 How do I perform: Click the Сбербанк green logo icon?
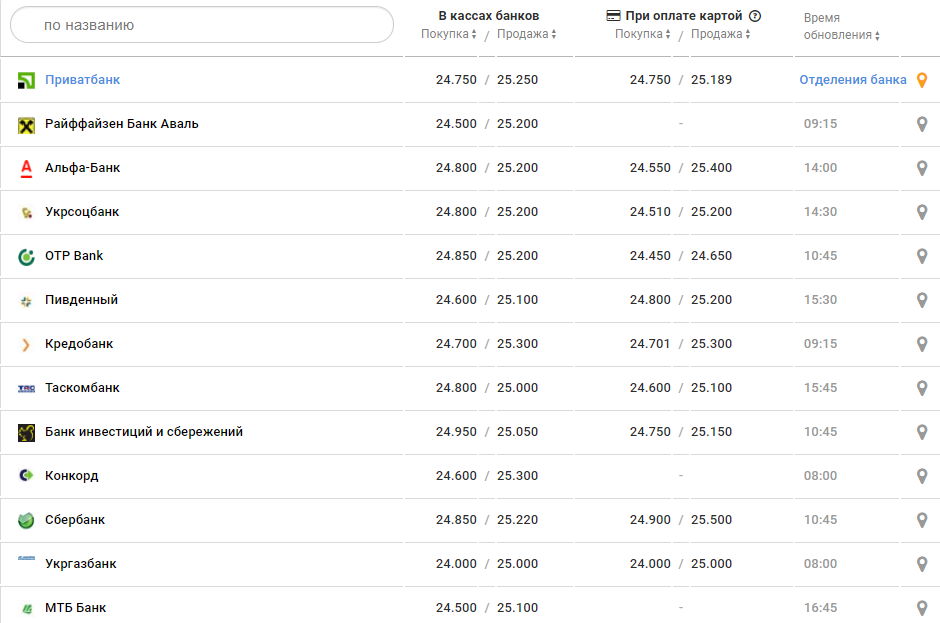(x=27, y=520)
